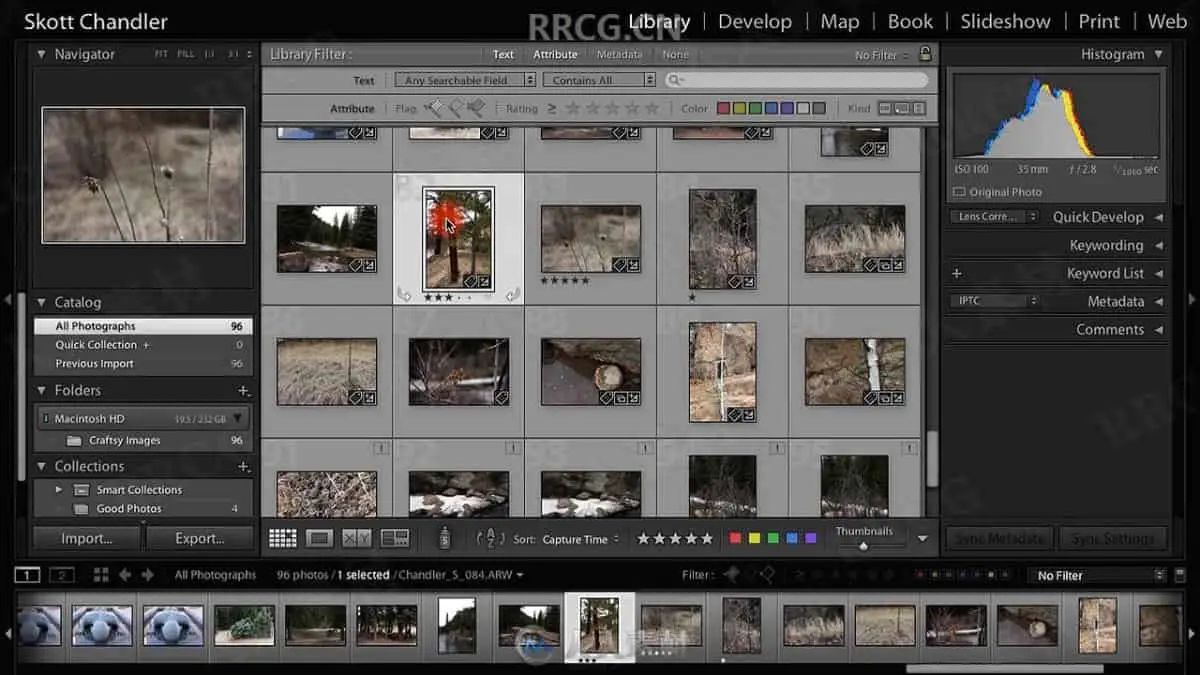1200x675 pixels.
Task: Expand the Smart Collections folder
Action: (x=59, y=490)
